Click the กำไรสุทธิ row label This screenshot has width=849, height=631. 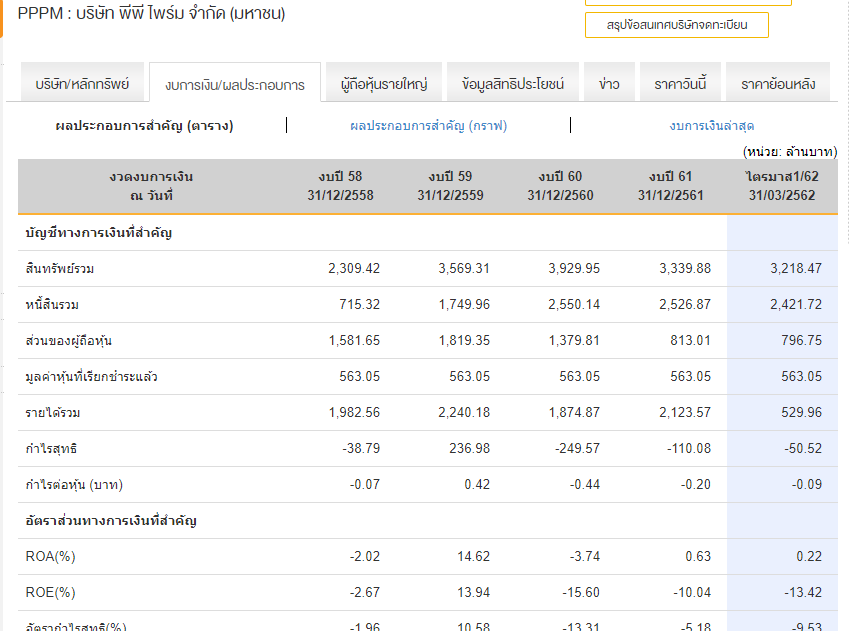click(x=51, y=449)
